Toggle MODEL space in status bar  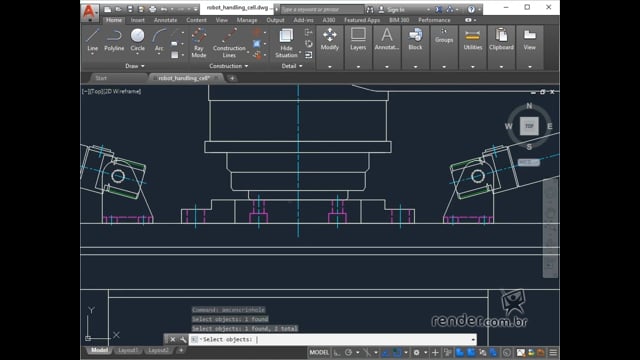coord(319,352)
